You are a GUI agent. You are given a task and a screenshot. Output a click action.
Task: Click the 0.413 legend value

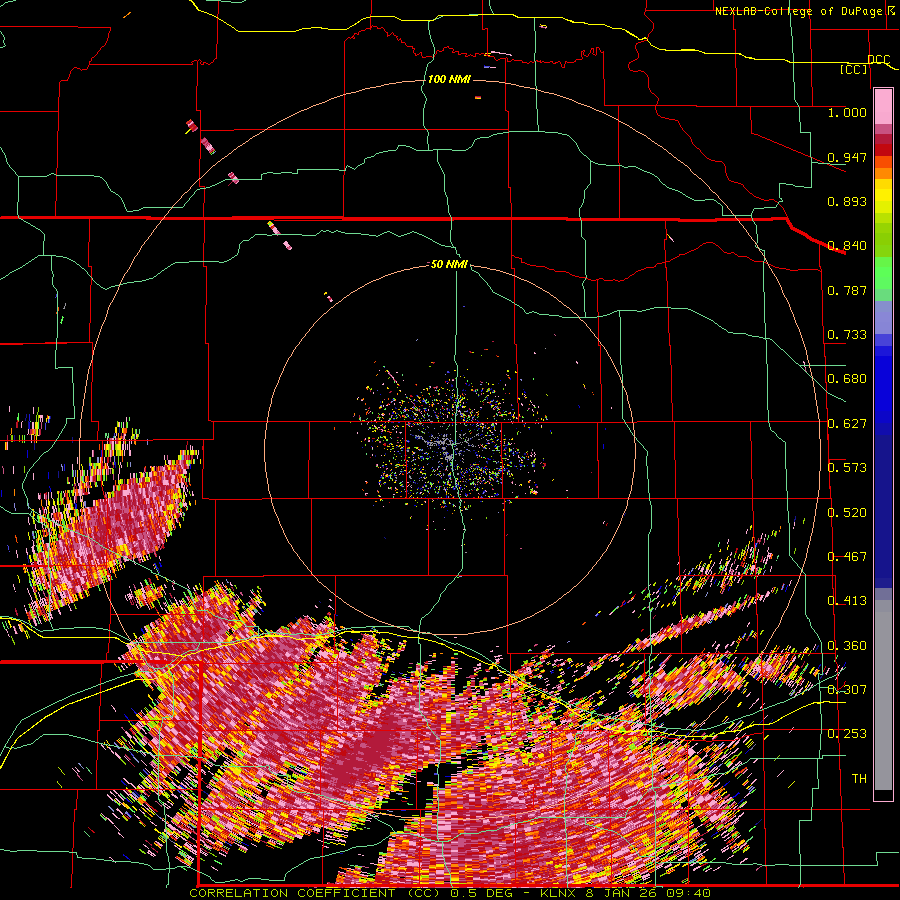click(847, 601)
